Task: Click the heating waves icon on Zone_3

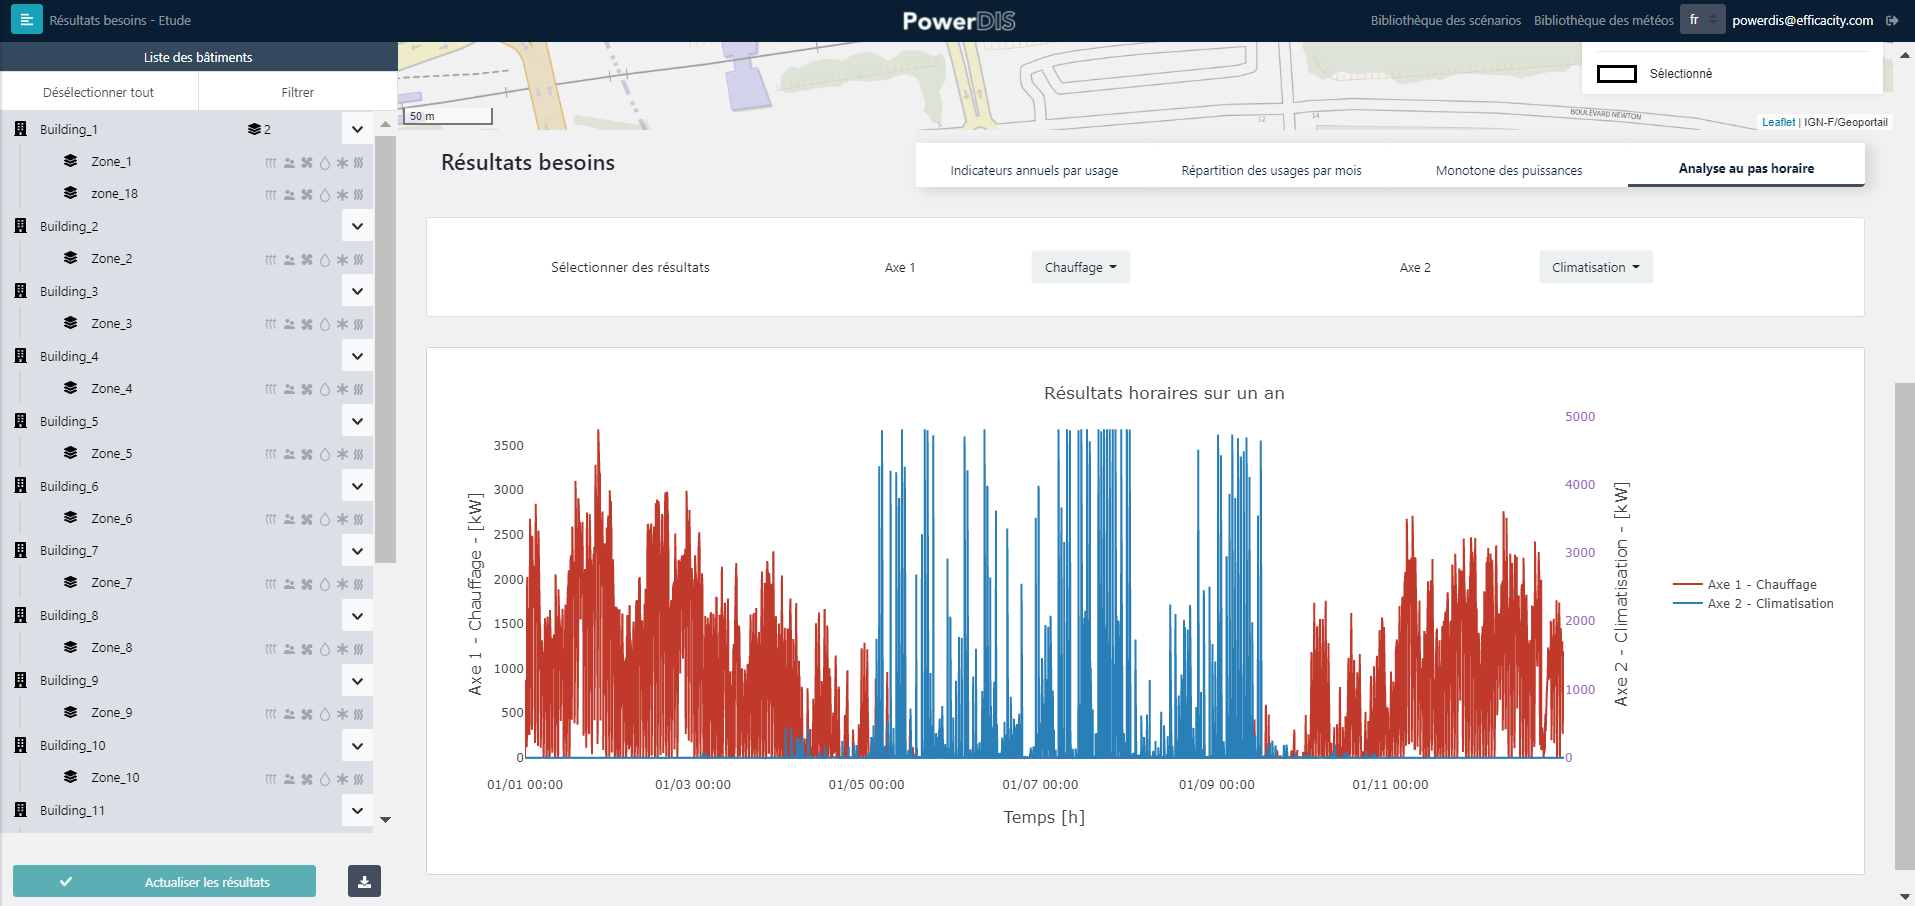Action: 270,324
